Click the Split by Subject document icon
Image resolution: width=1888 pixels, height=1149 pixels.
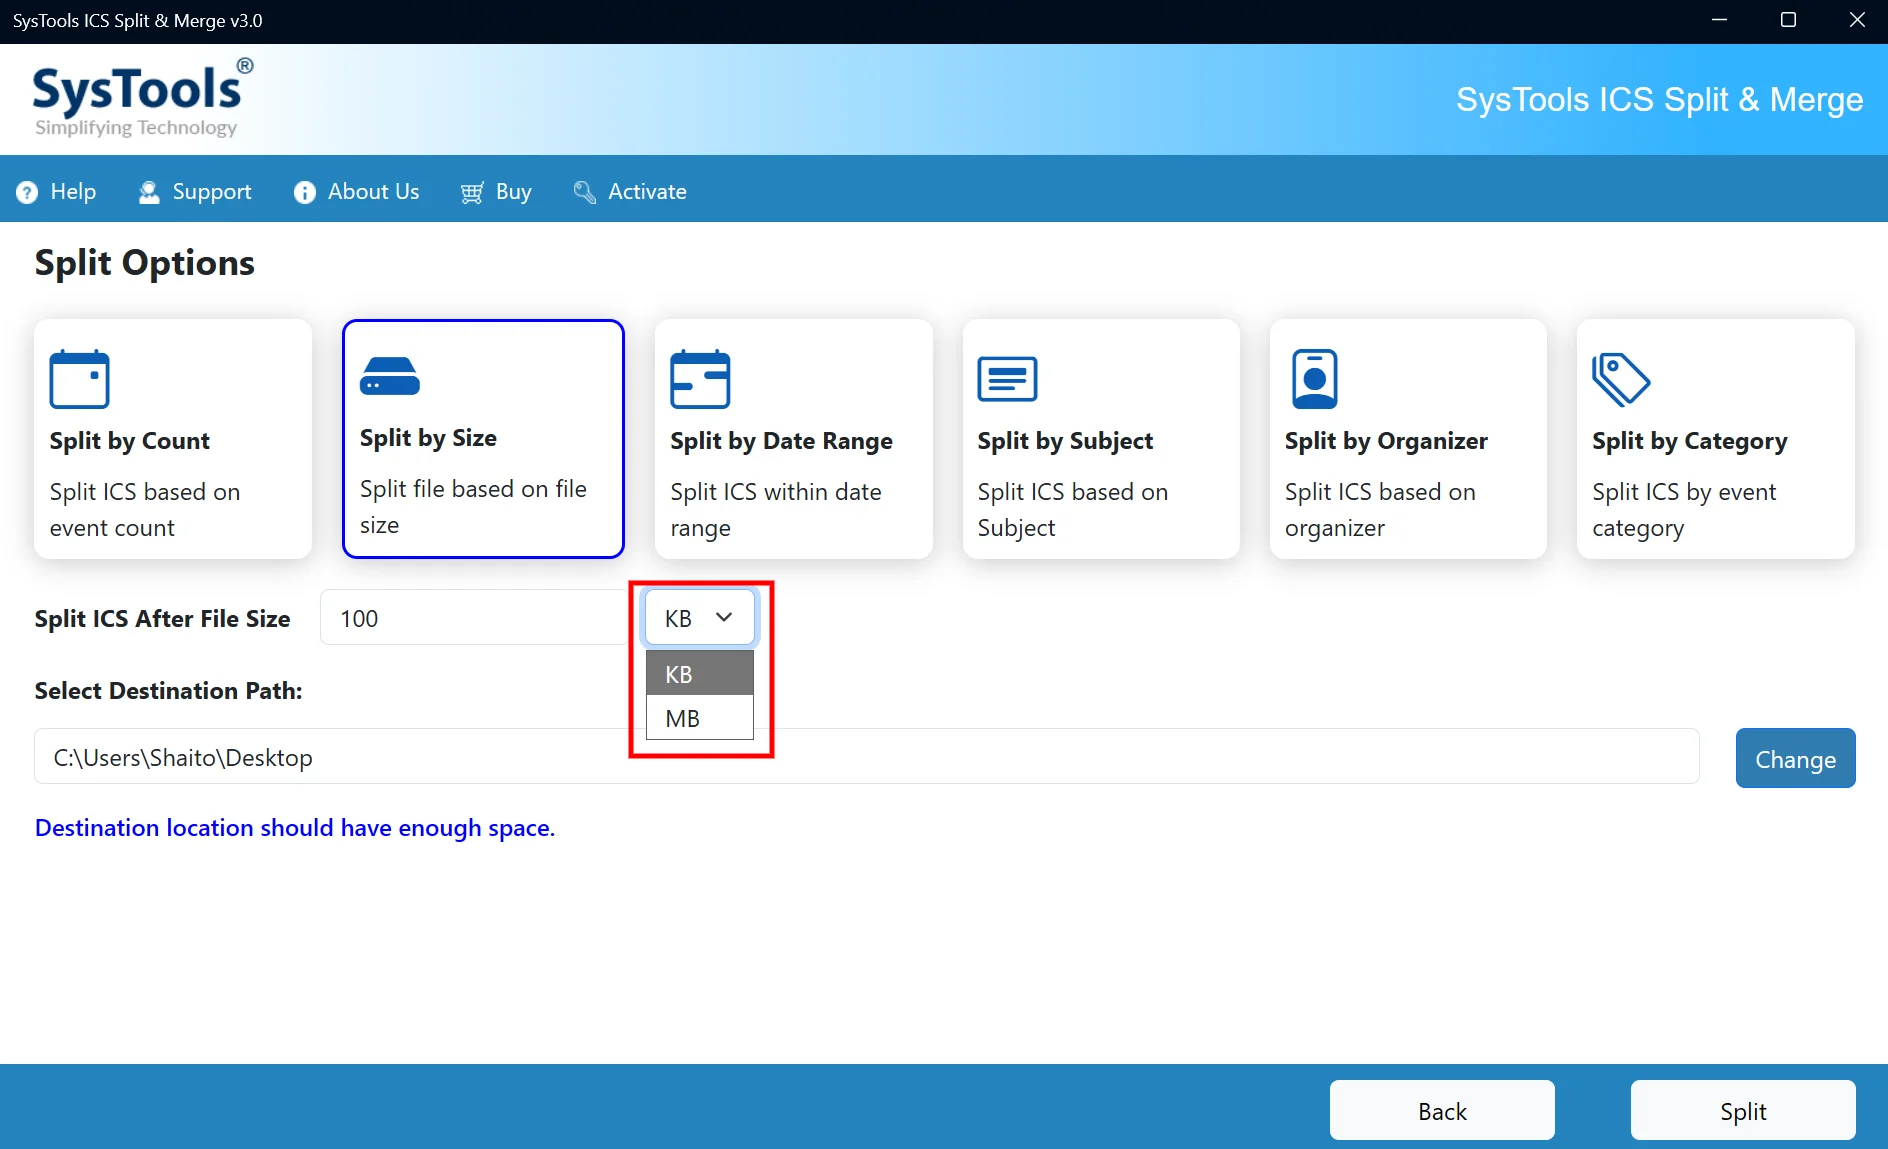point(1007,379)
